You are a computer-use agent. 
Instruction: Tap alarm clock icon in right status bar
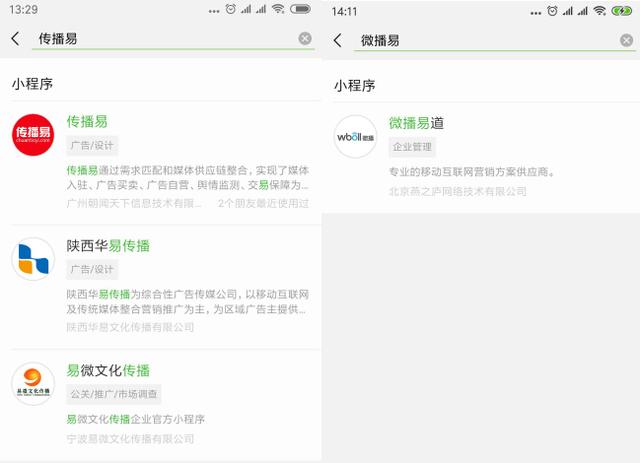click(552, 11)
